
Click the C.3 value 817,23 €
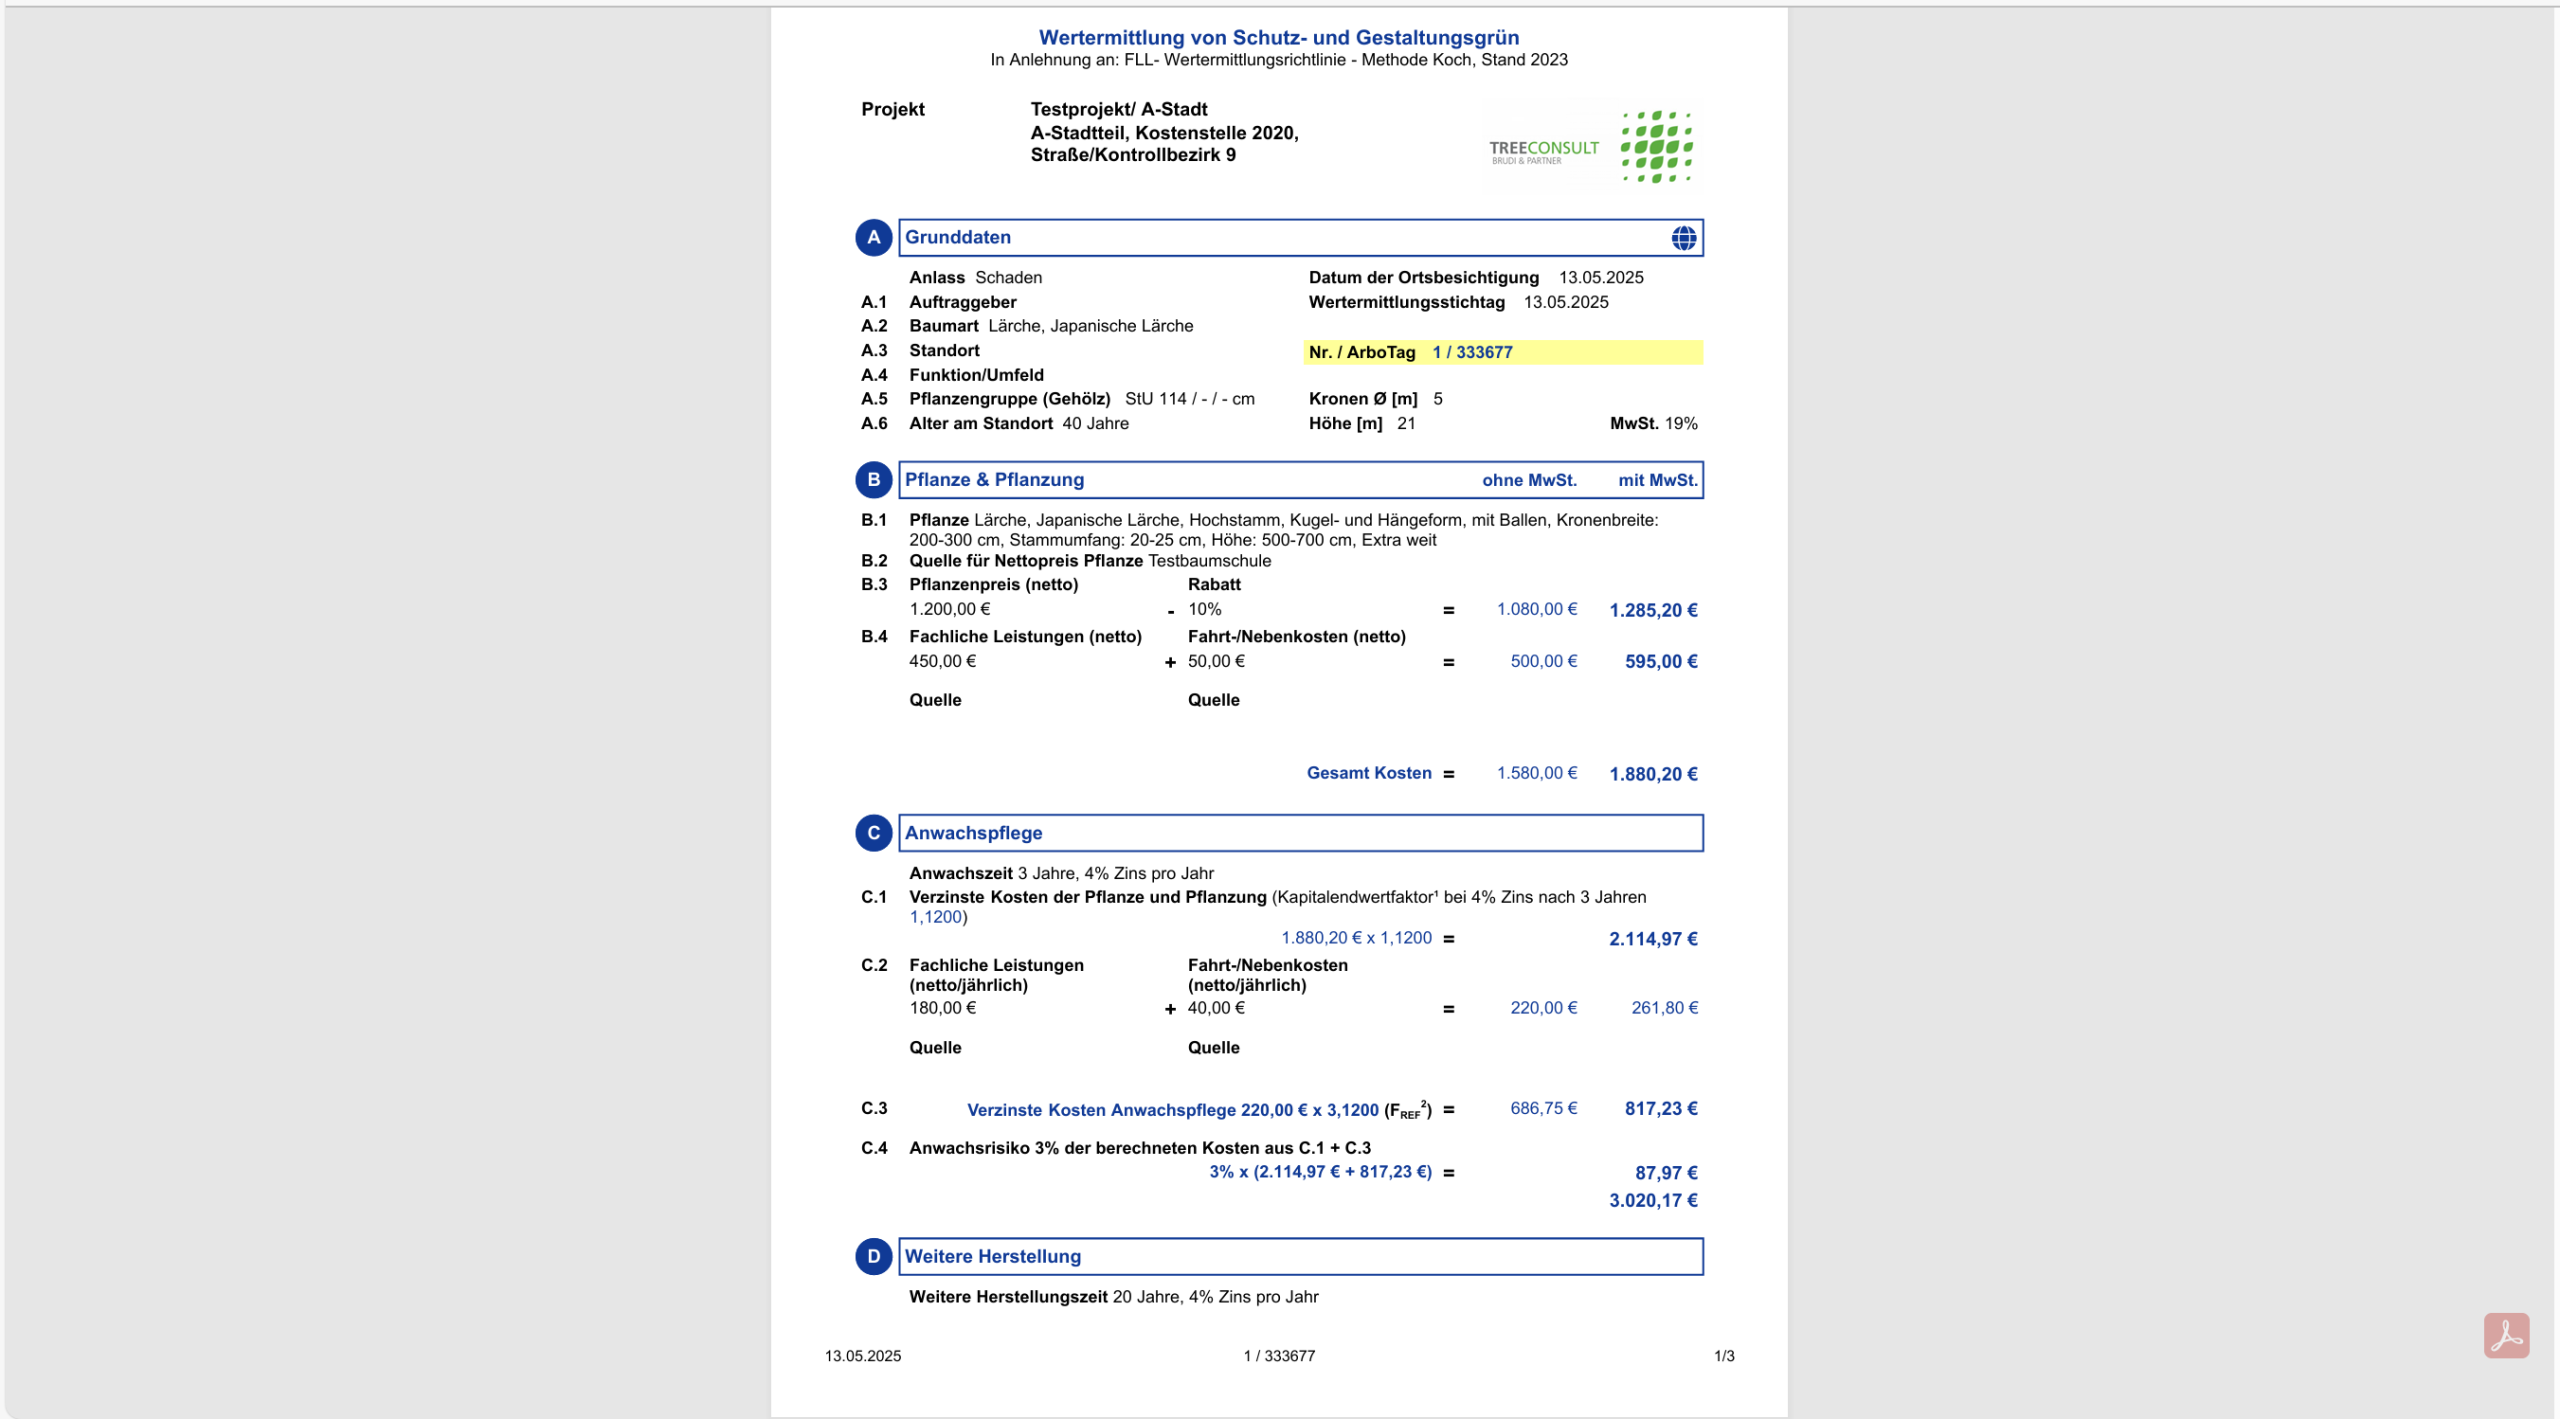coord(1661,1109)
